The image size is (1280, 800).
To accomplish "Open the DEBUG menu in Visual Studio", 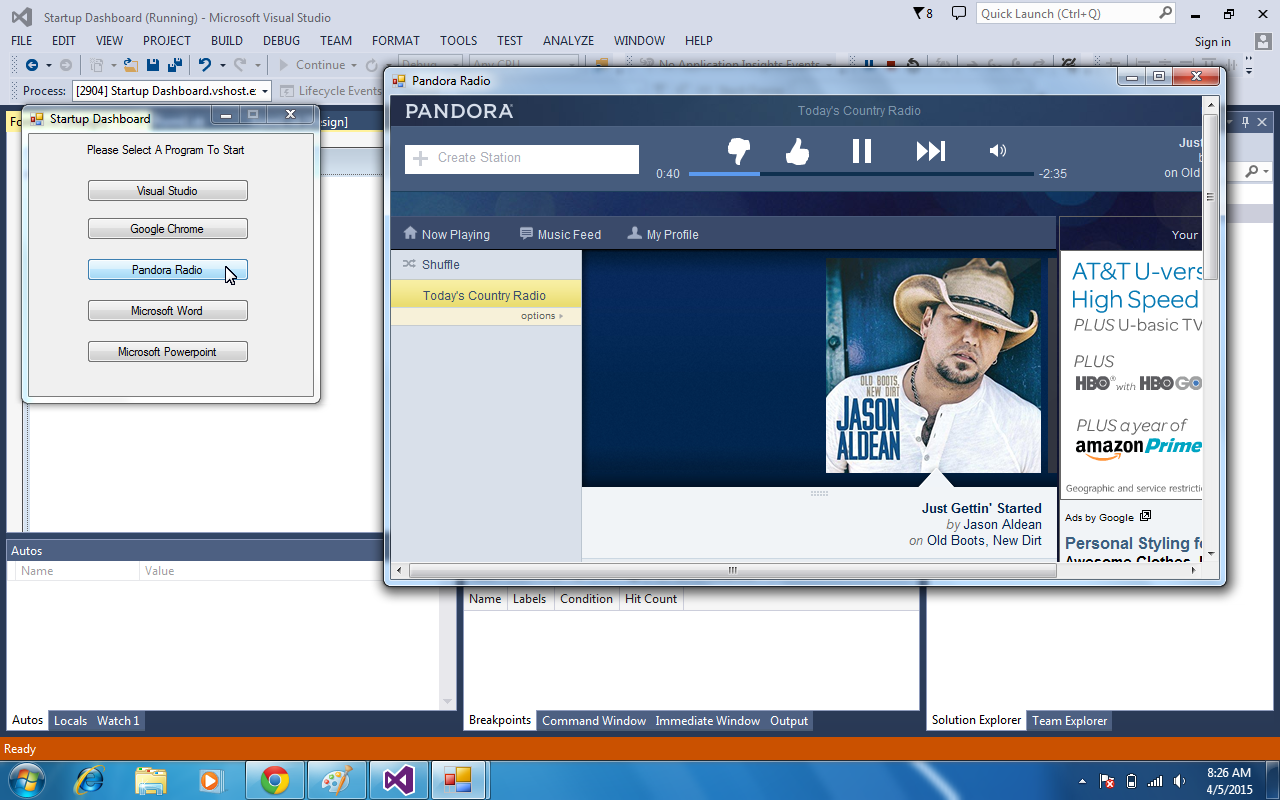I will point(281,41).
